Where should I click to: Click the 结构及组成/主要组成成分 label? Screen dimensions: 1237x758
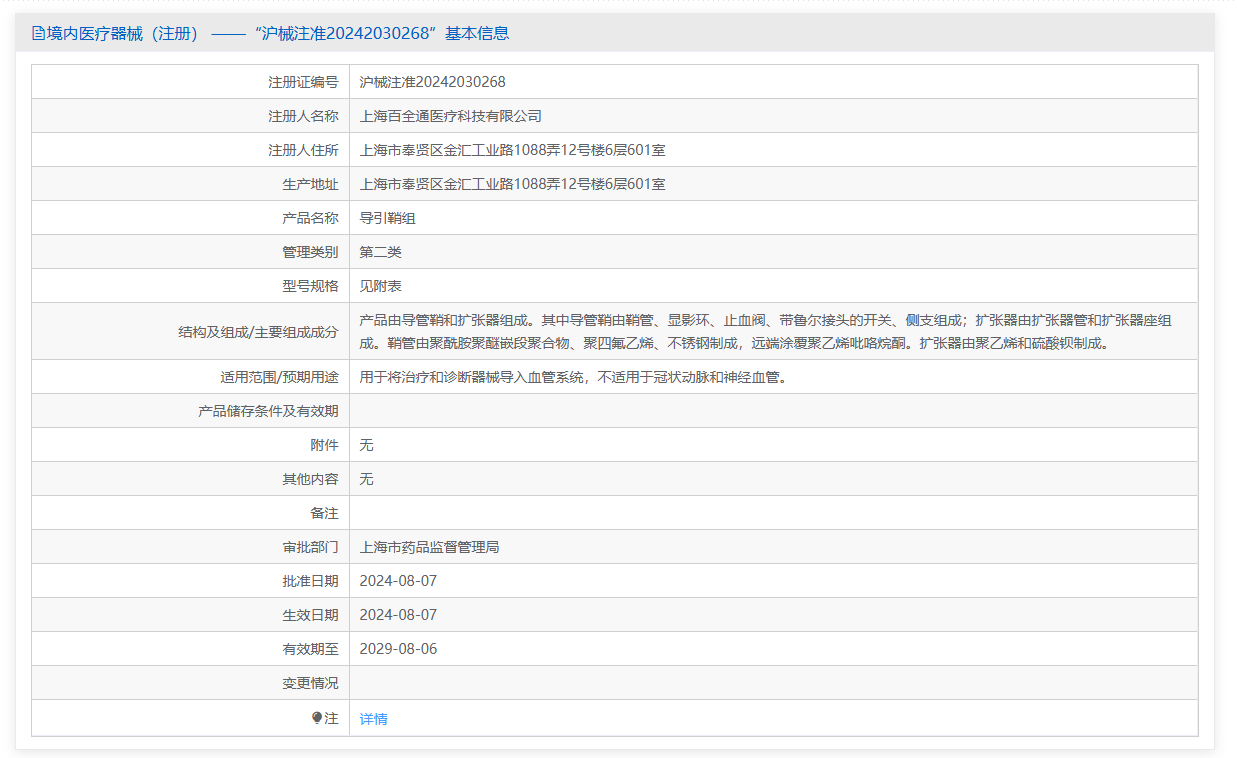click(x=258, y=331)
